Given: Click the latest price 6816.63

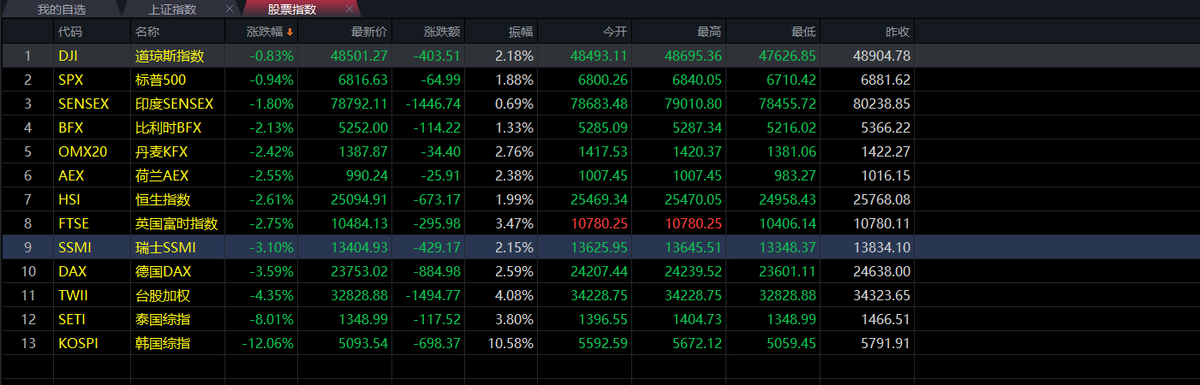Looking at the screenshot, I should pyautogui.click(x=364, y=79).
